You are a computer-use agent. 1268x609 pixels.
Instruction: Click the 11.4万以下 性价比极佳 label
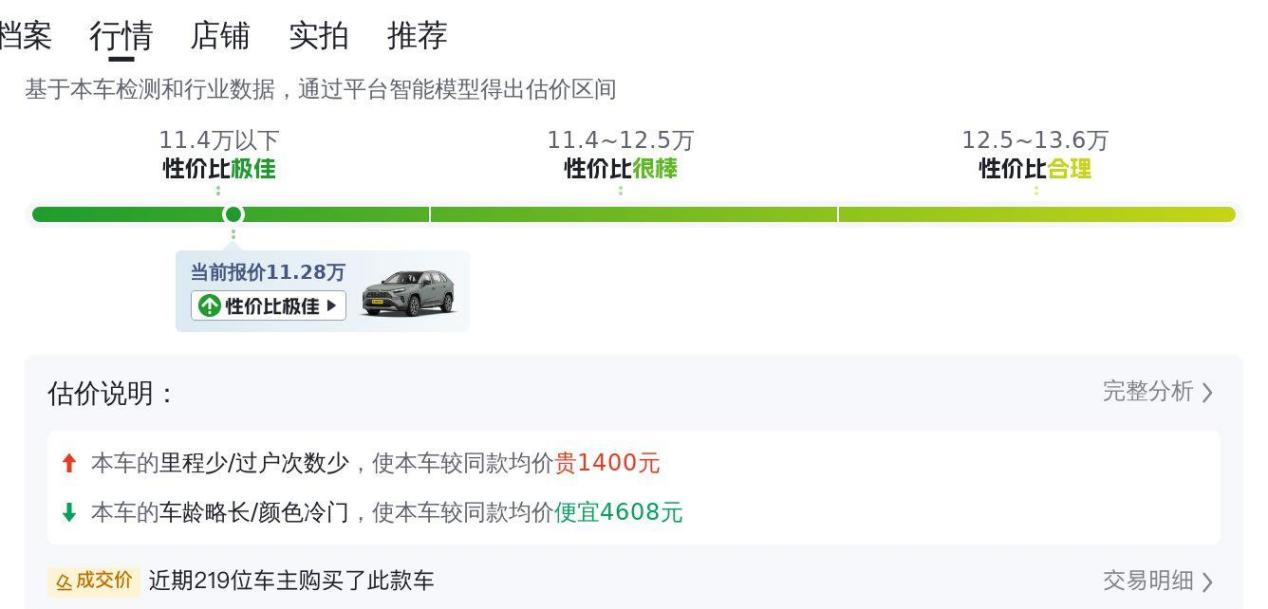coord(219,155)
